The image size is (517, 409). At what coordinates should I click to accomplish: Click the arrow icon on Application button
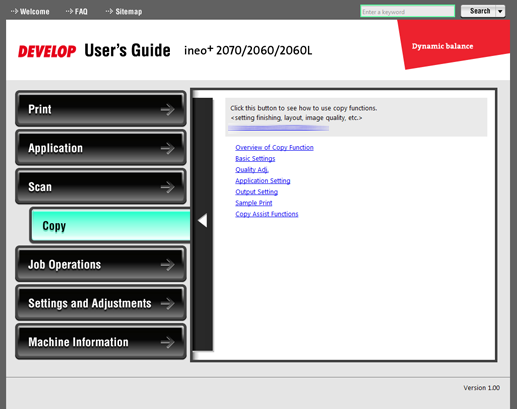(x=167, y=148)
